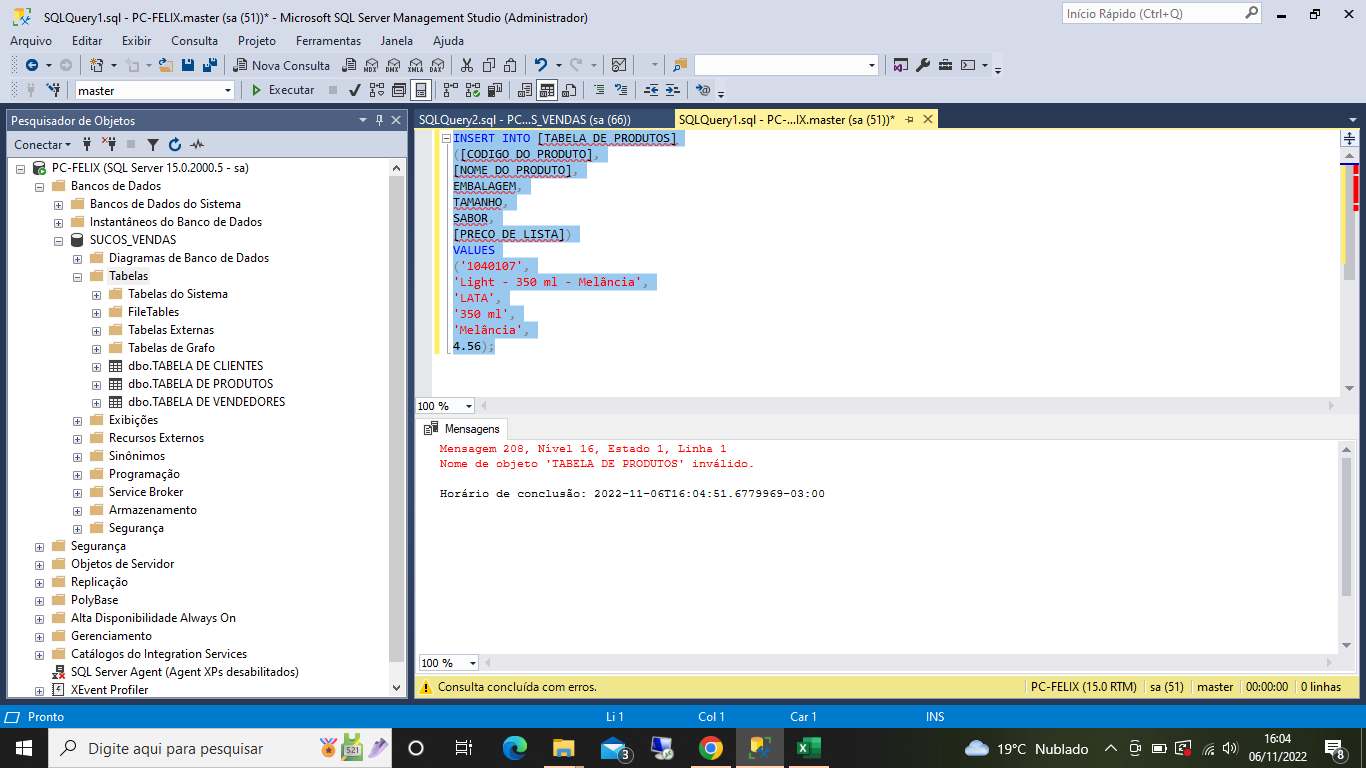Switch to the SQLQuery2.sql tab
Image resolution: width=1366 pixels, height=768 pixels.
(524, 119)
